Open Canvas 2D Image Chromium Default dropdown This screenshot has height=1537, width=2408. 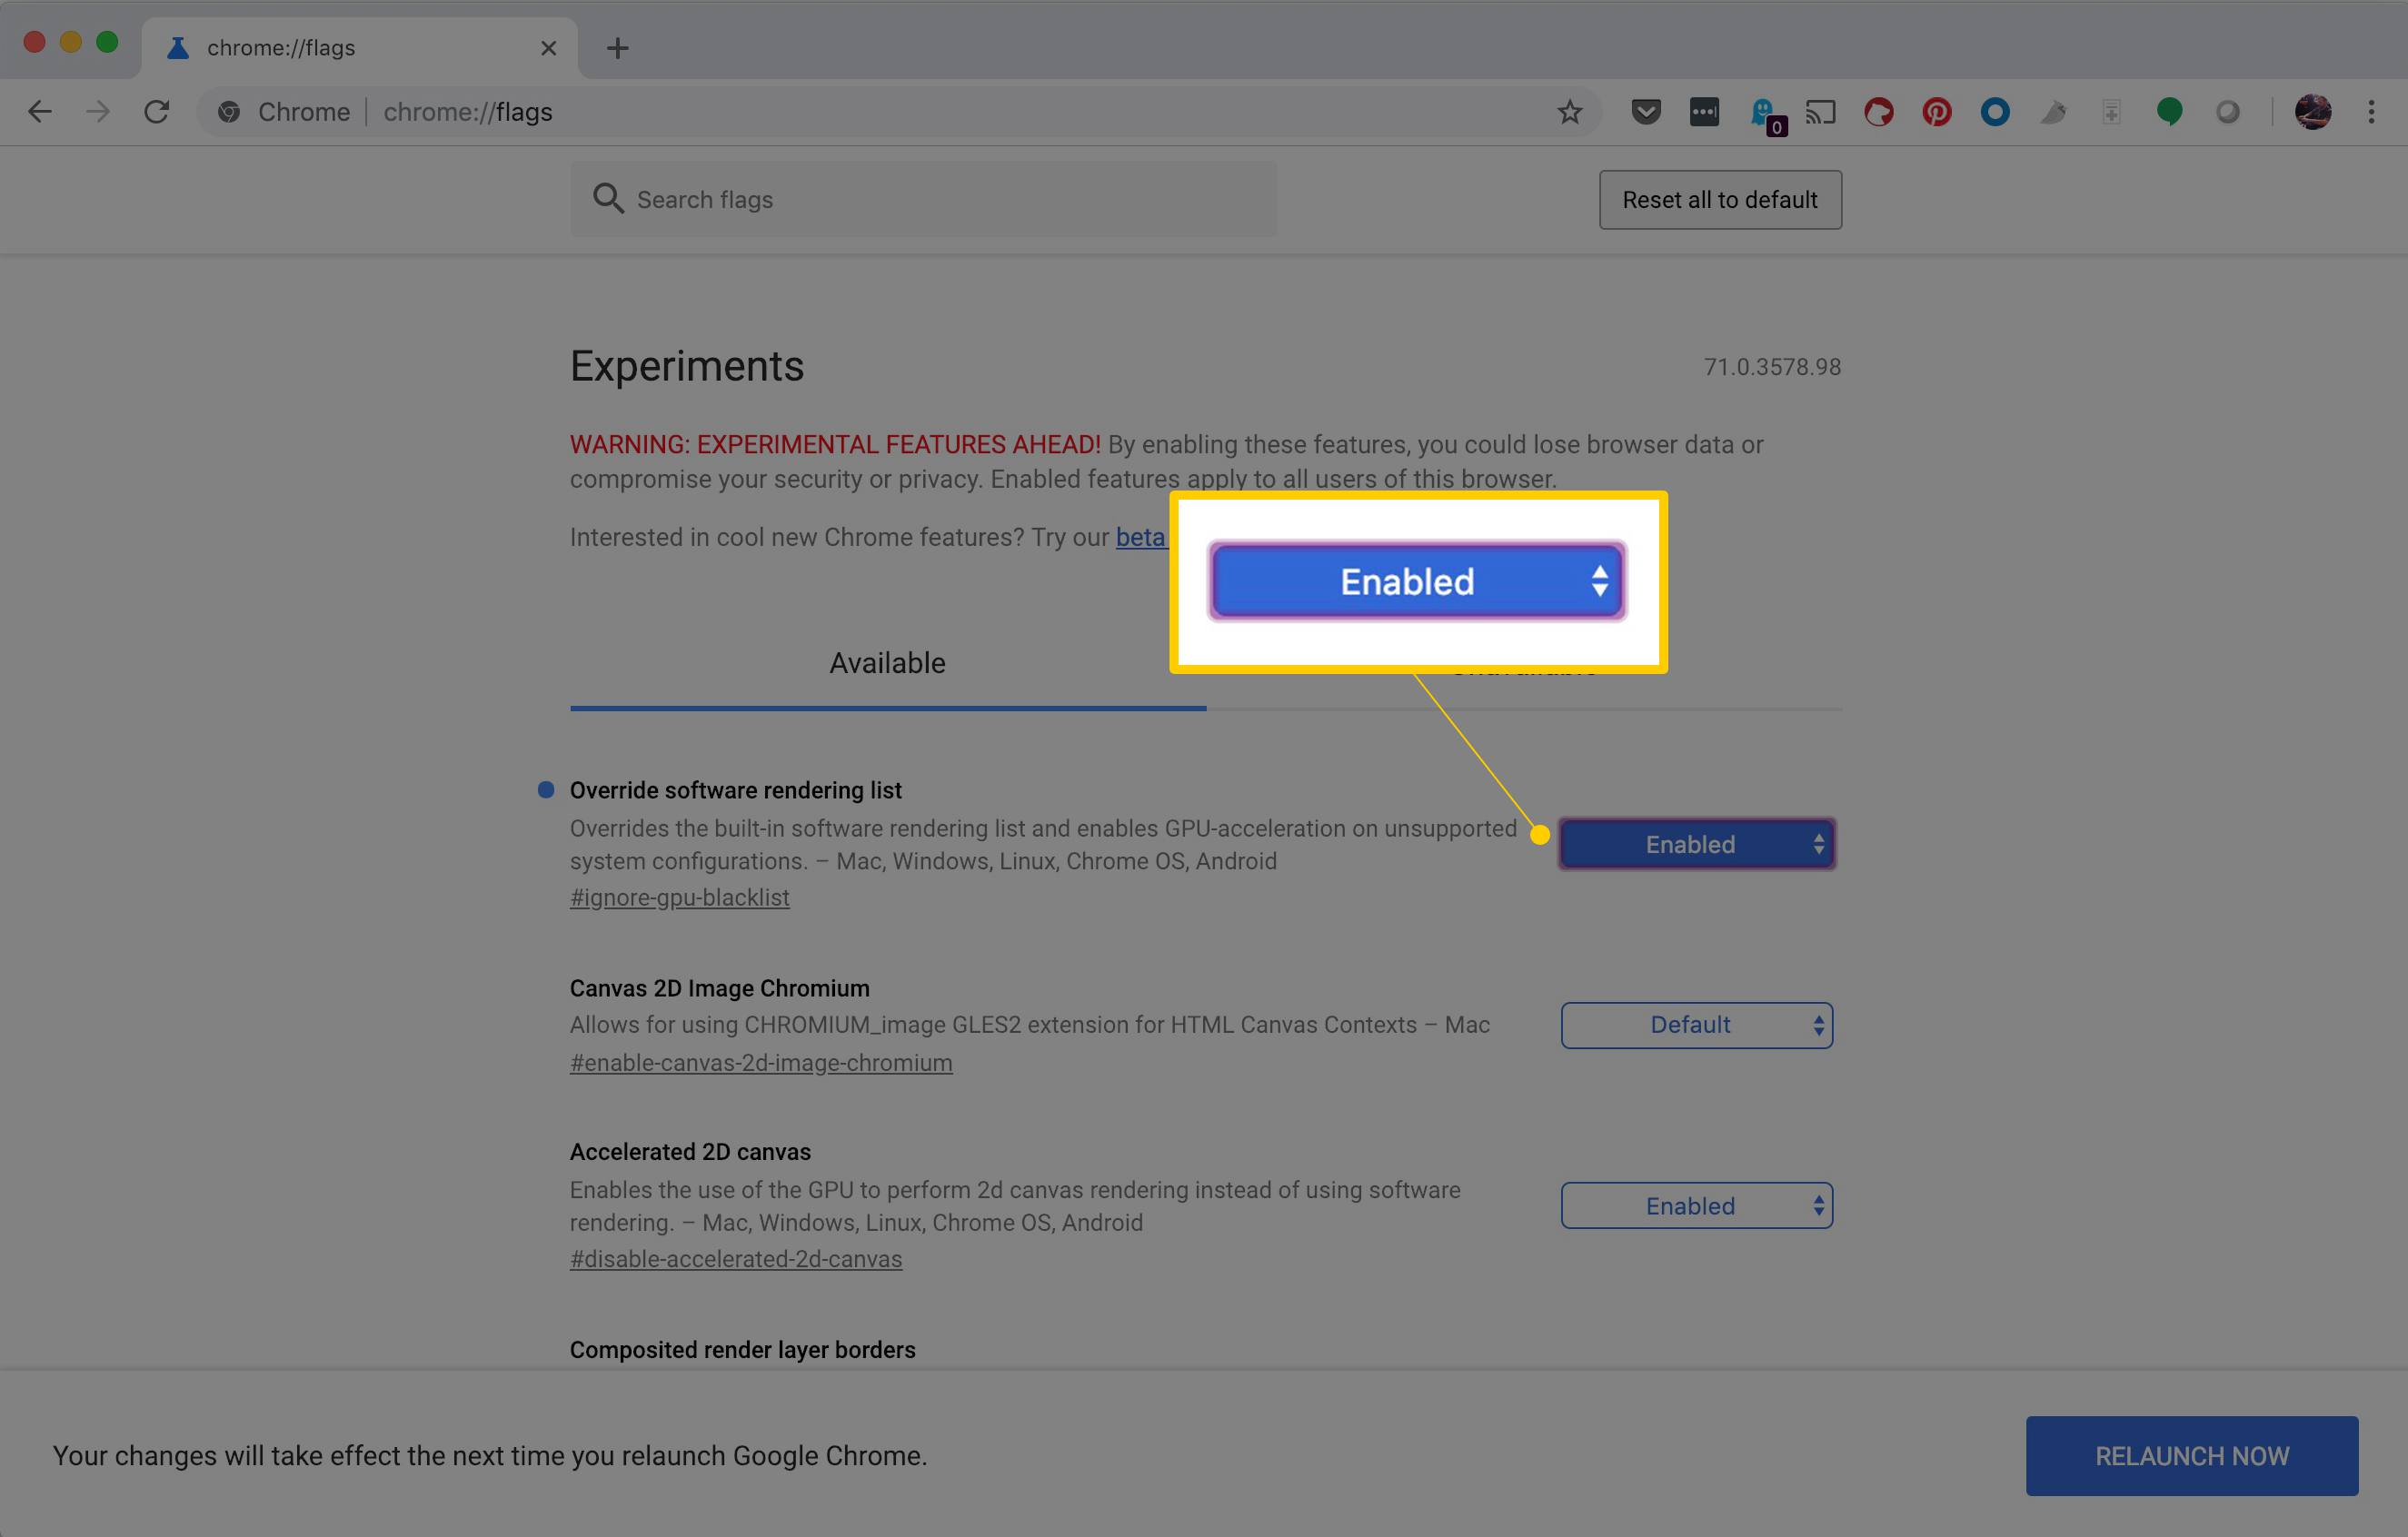[x=1697, y=1025]
